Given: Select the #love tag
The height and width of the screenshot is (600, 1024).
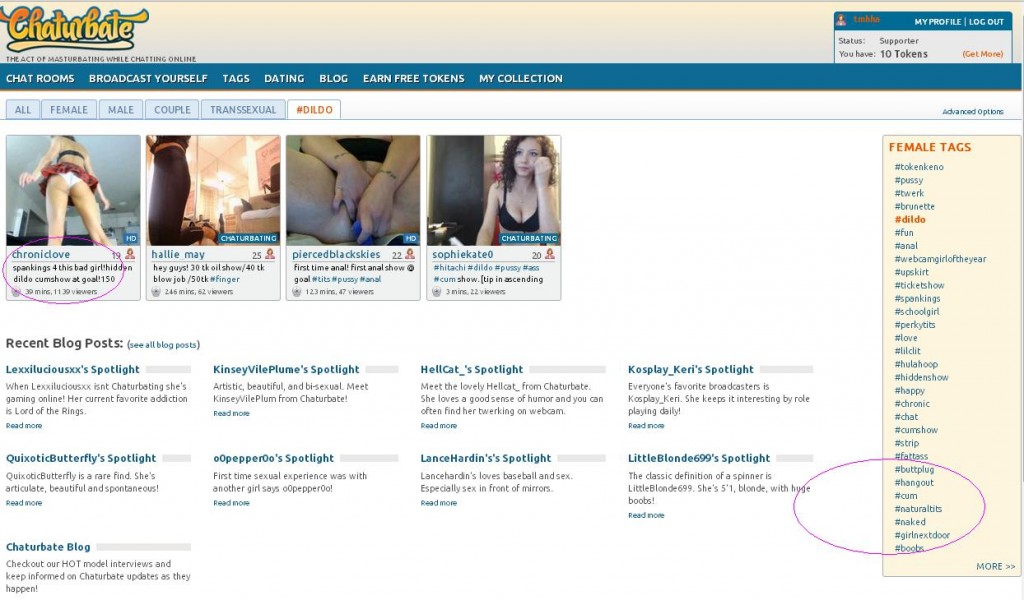Looking at the screenshot, I should [x=906, y=338].
